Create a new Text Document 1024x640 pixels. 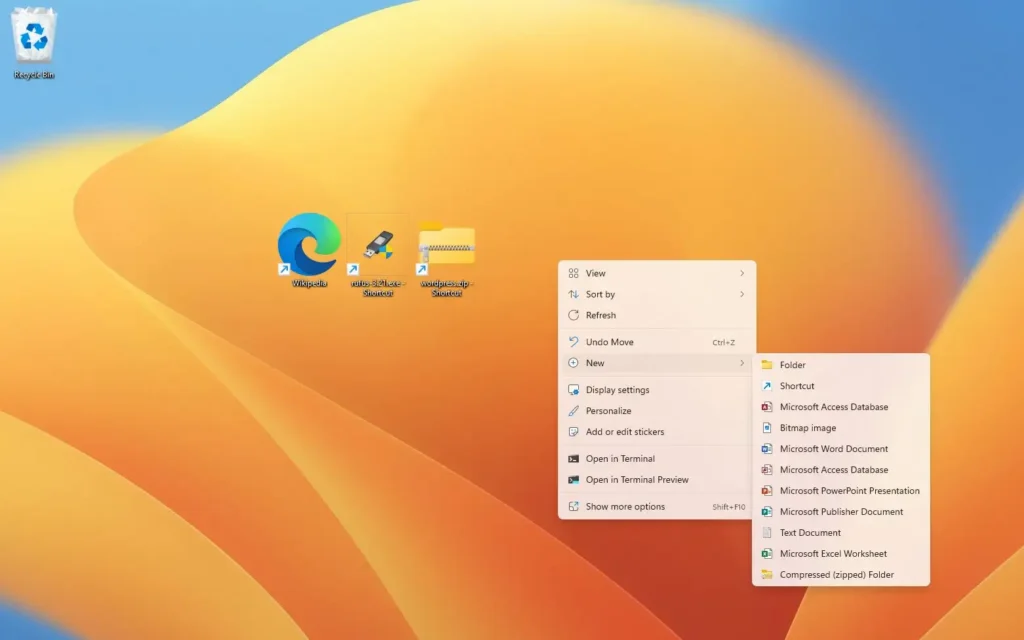tap(810, 533)
